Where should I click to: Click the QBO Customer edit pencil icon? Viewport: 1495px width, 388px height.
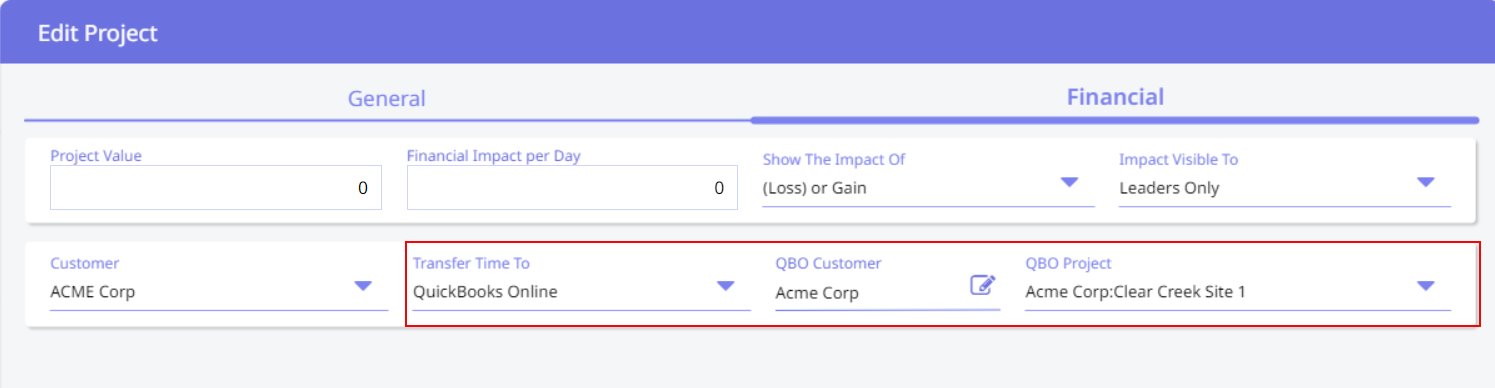coord(983,285)
